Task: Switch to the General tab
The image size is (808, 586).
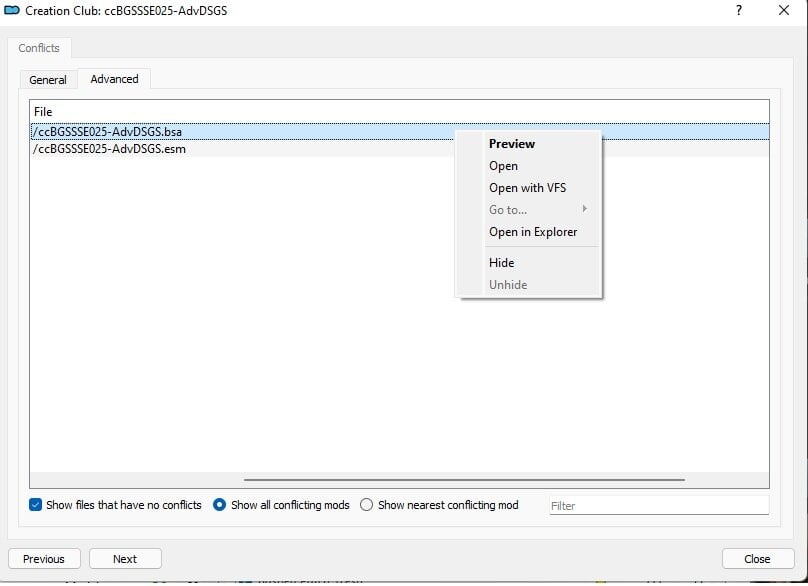Action: [x=48, y=80]
